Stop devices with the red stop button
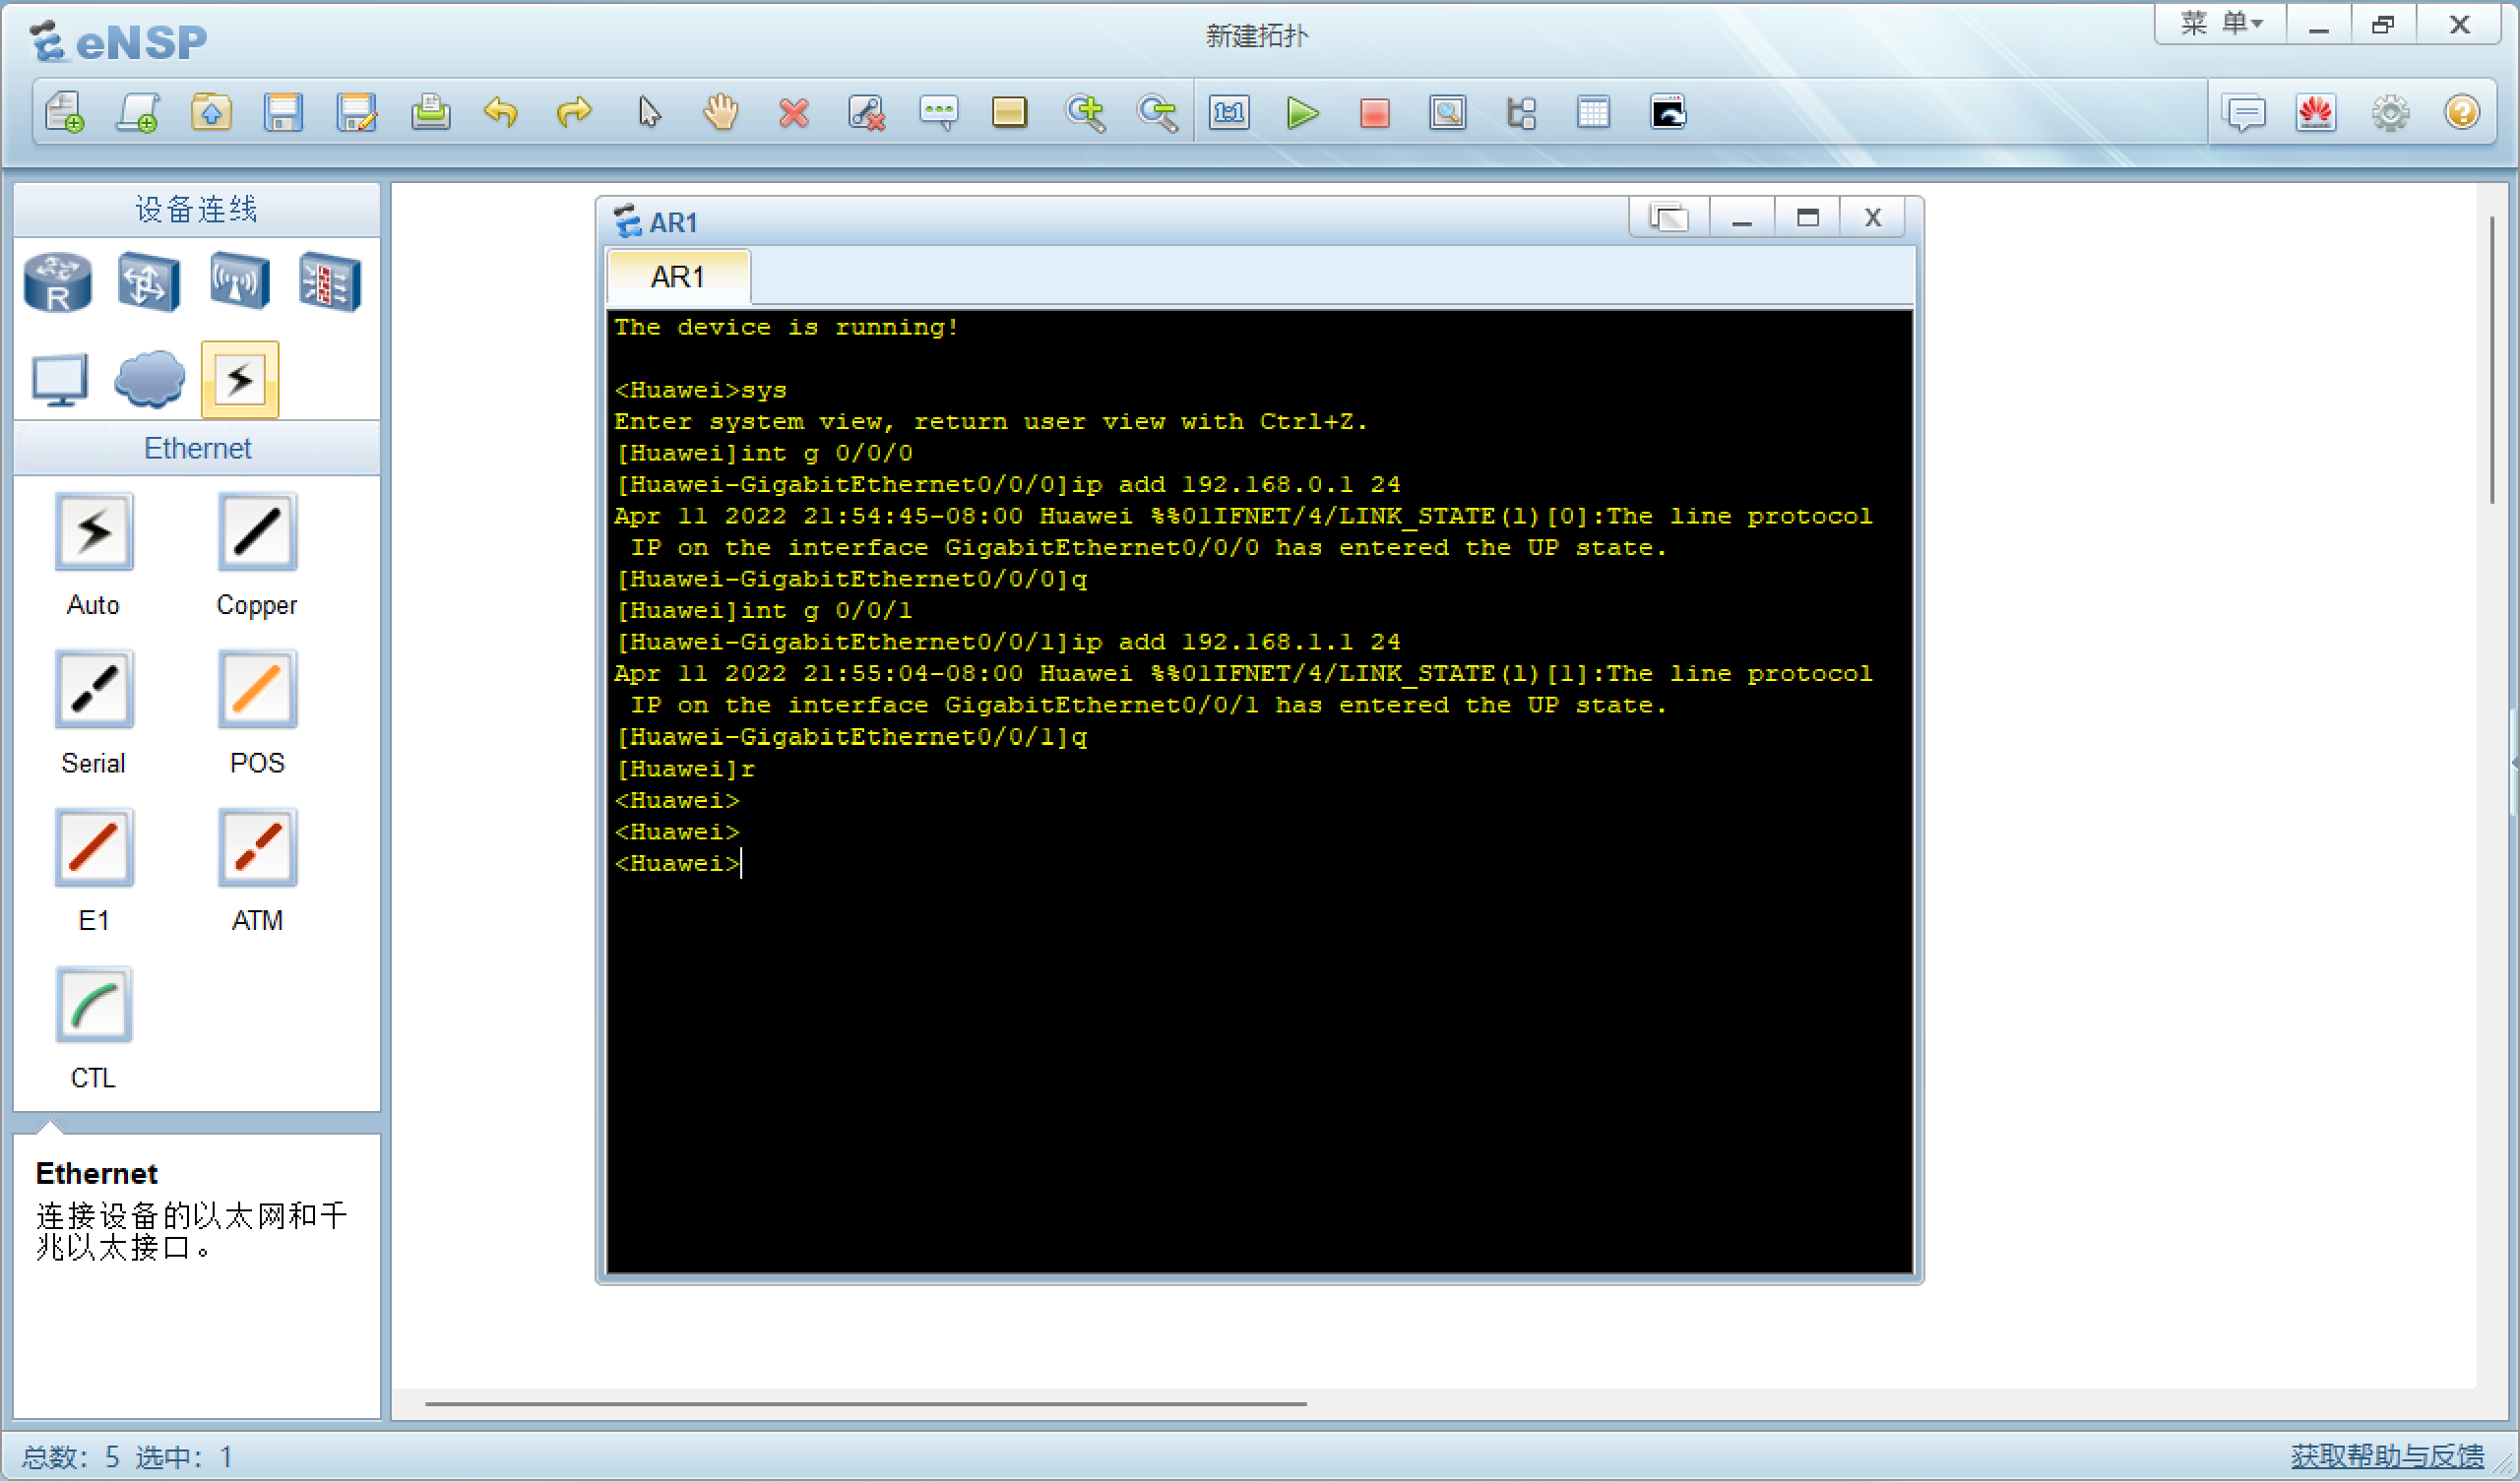 click(x=1375, y=112)
